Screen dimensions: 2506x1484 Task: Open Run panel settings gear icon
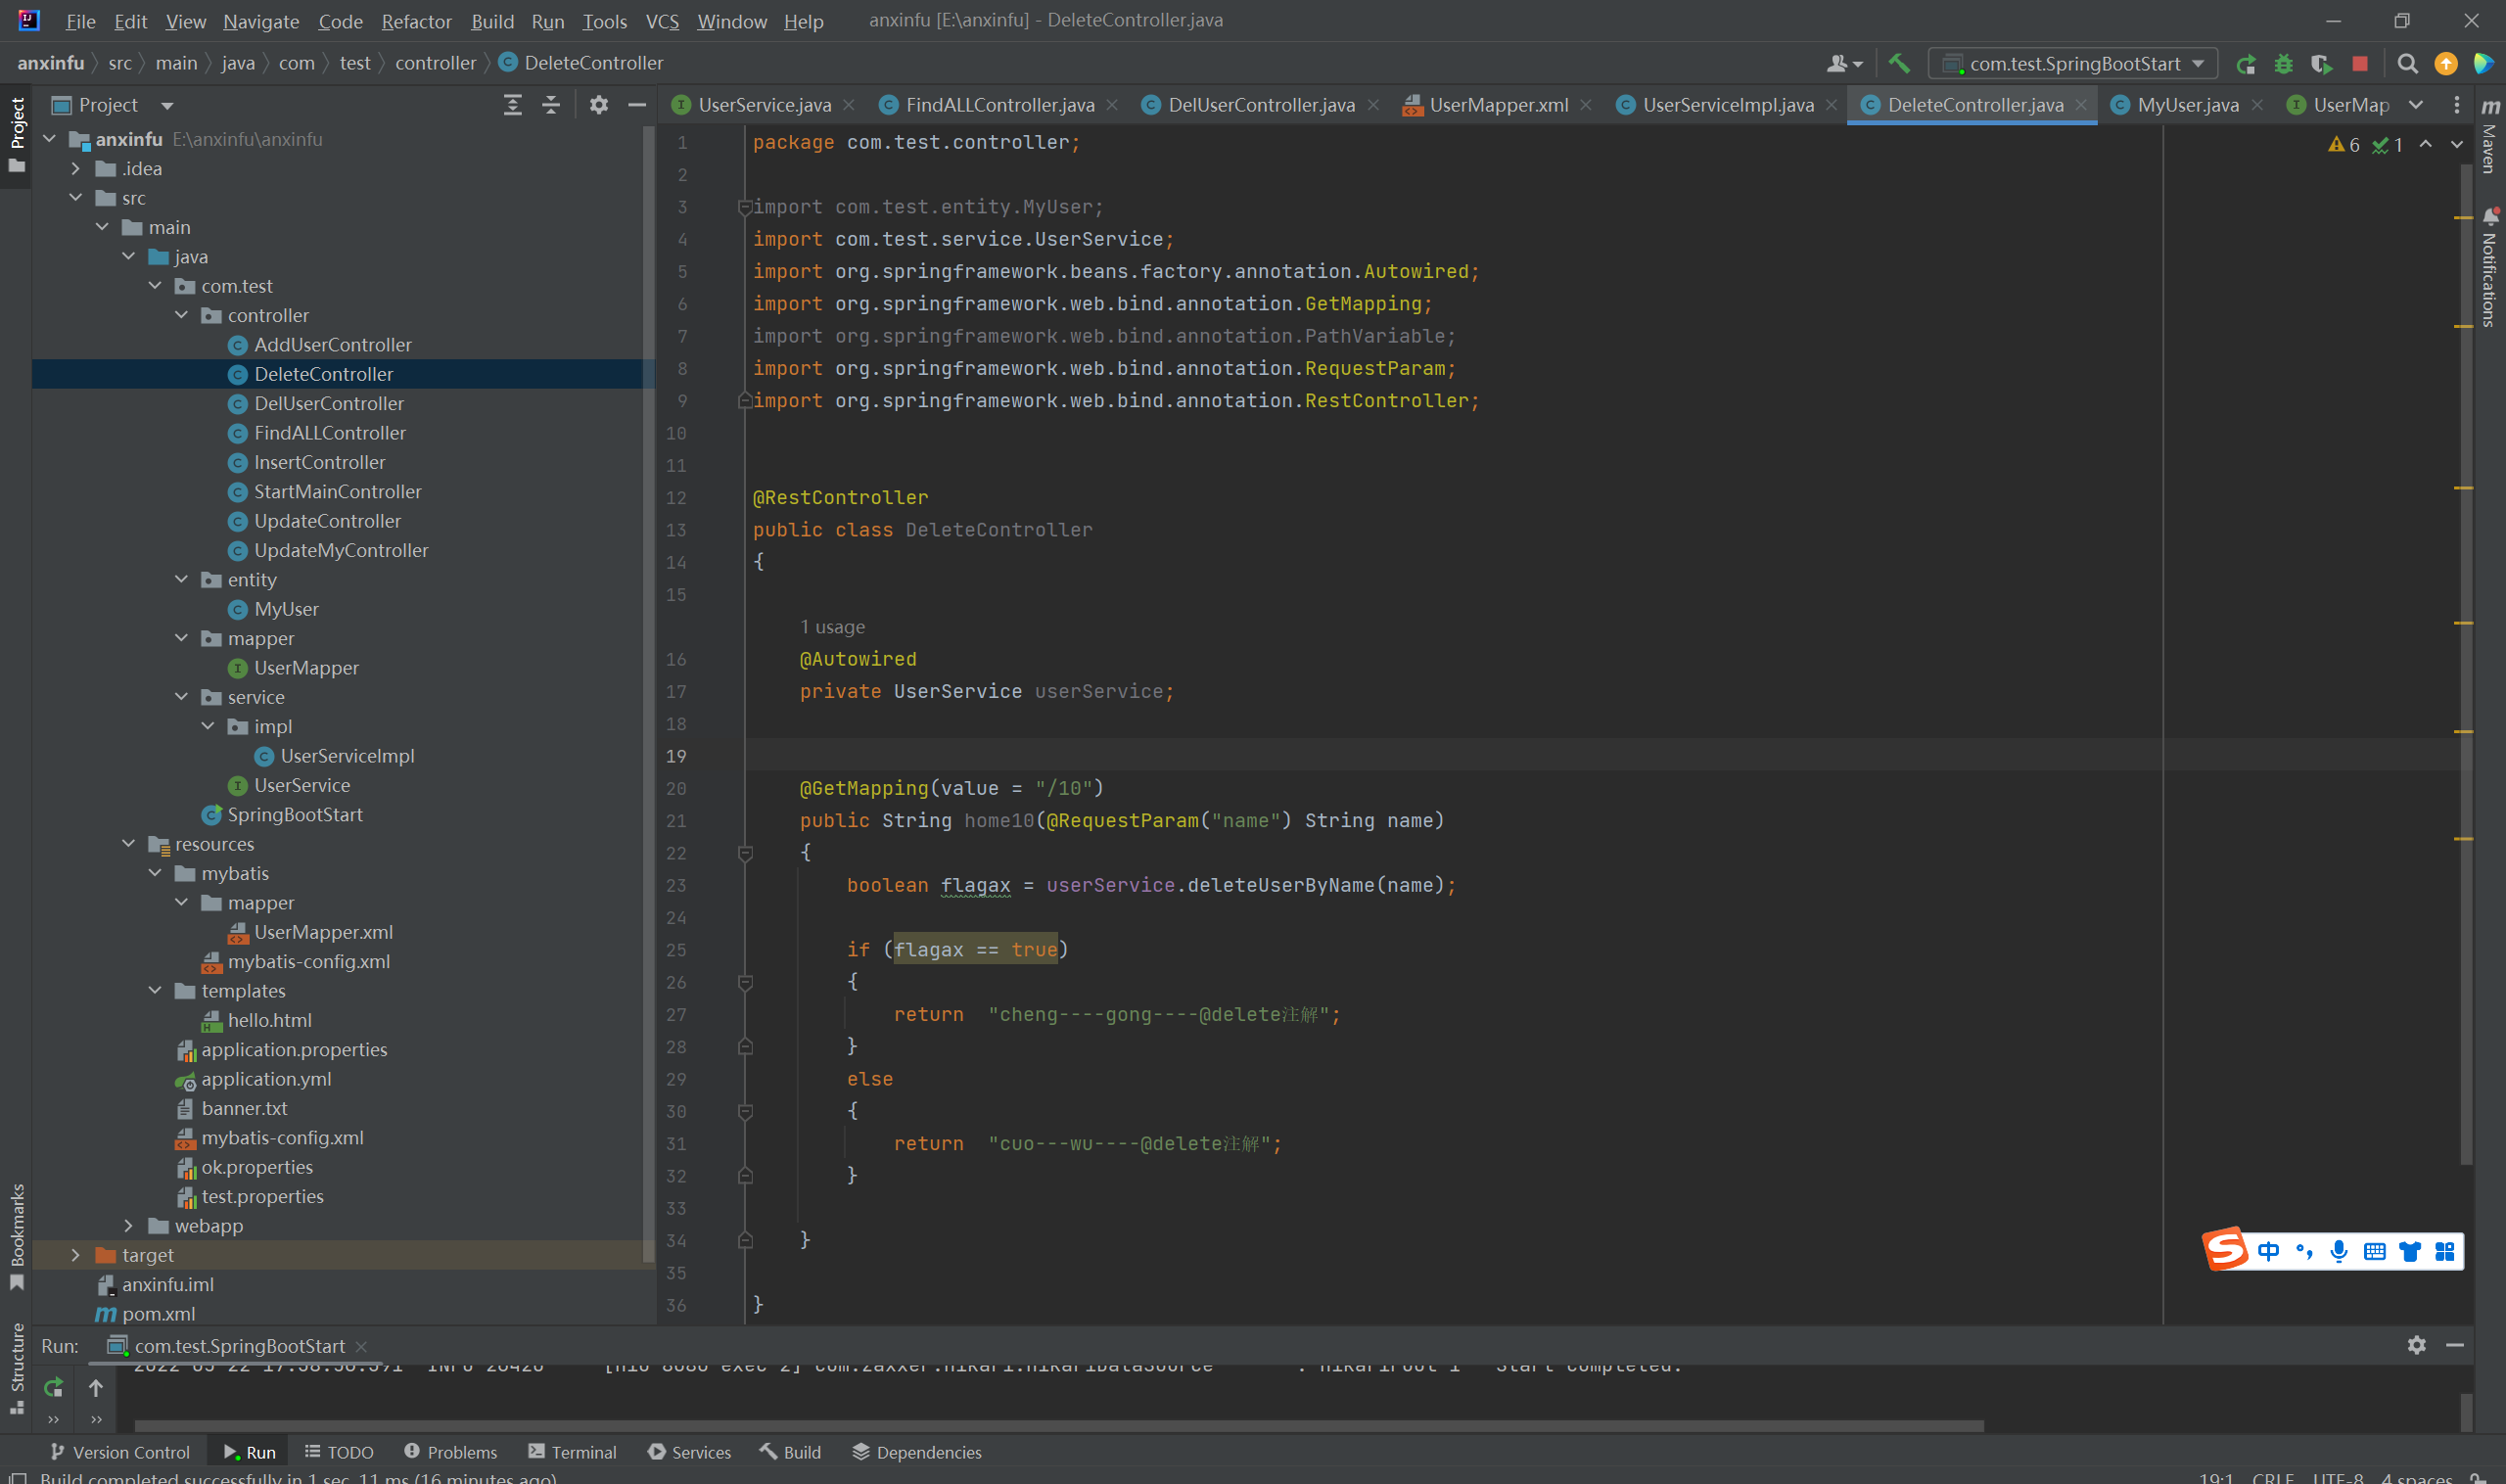(x=2416, y=1345)
